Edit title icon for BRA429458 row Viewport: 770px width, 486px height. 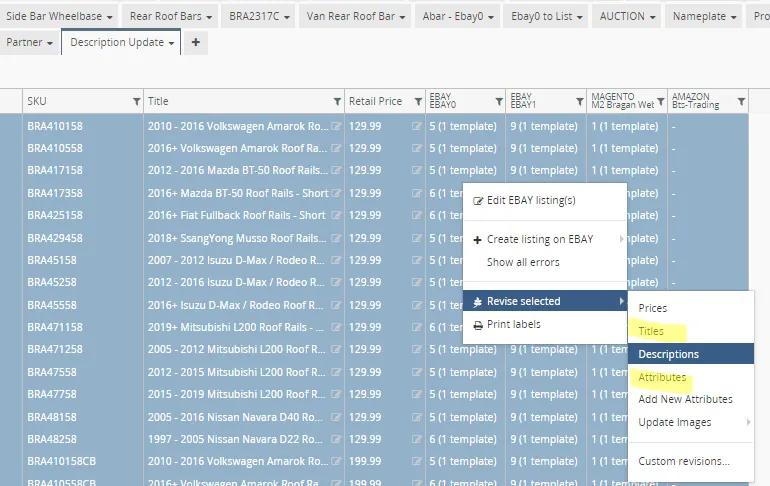pos(336,238)
